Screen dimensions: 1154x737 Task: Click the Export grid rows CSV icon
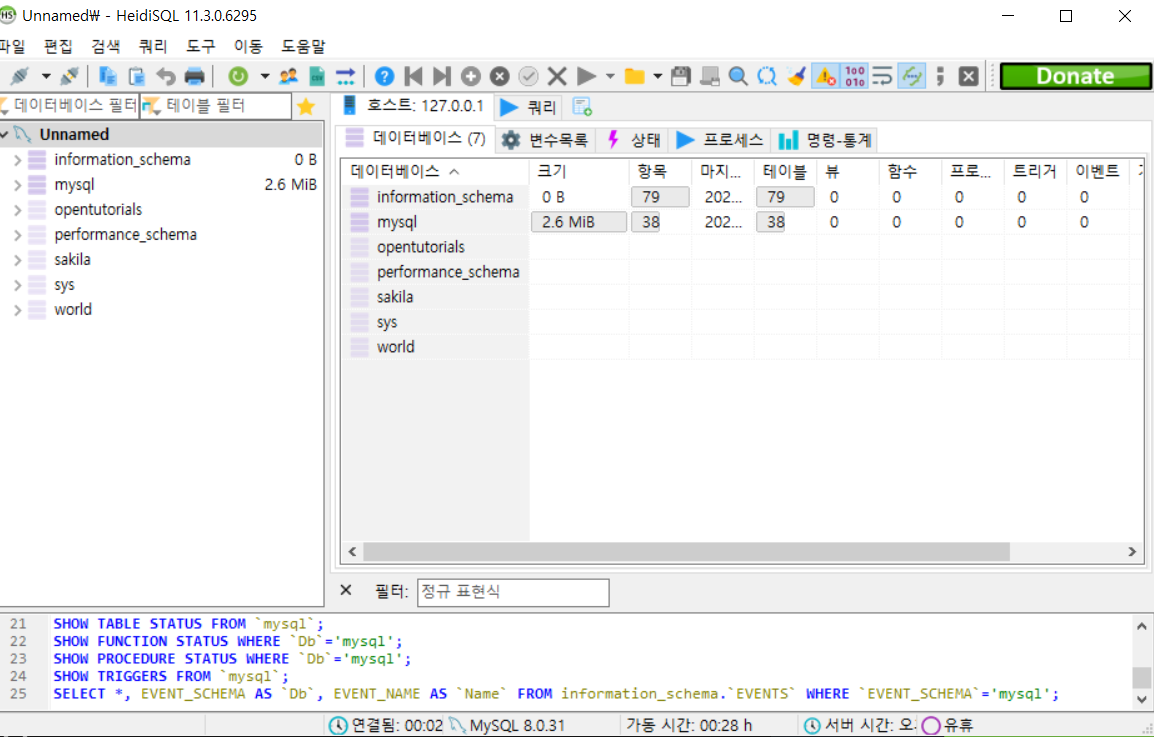(x=317, y=76)
